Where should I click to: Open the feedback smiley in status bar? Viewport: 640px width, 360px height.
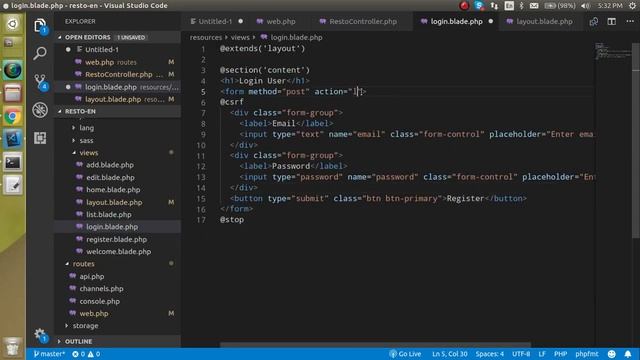pos(611,354)
